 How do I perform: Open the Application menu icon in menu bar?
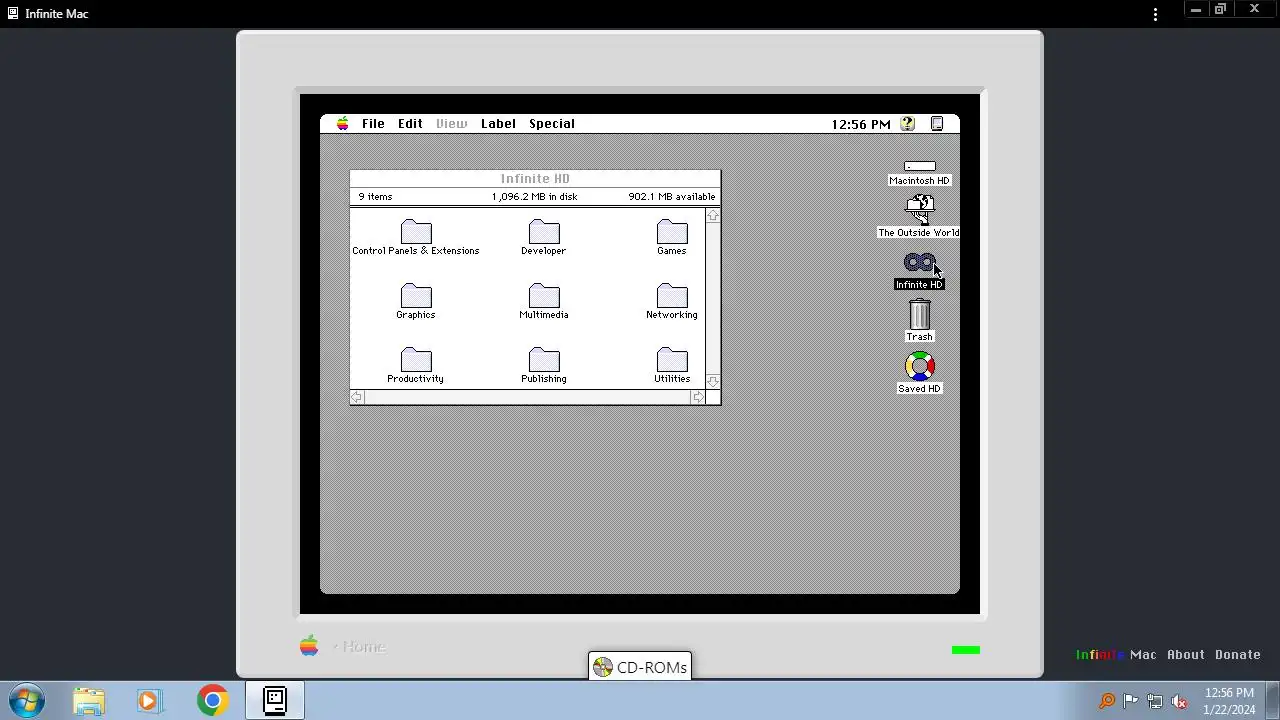pos(937,124)
